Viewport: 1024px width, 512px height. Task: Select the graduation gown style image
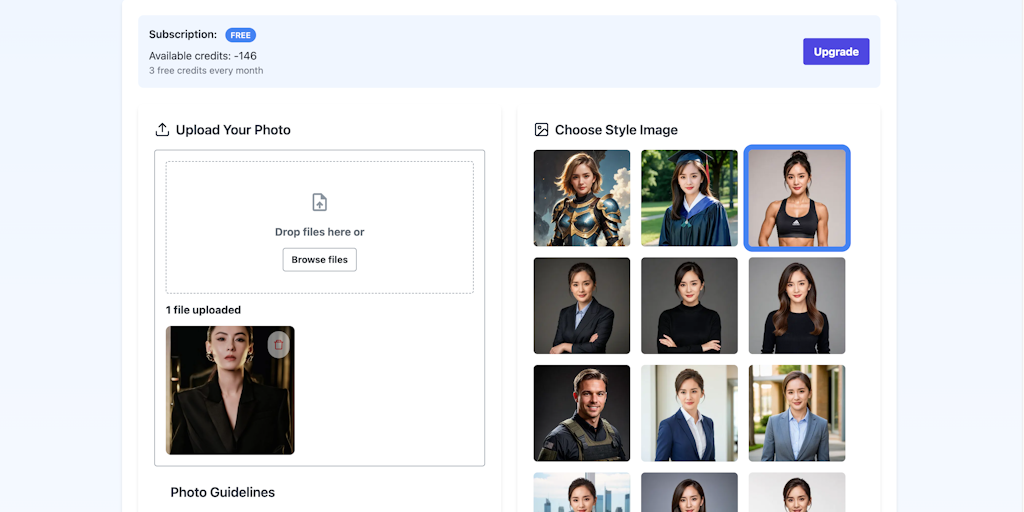pos(689,198)
